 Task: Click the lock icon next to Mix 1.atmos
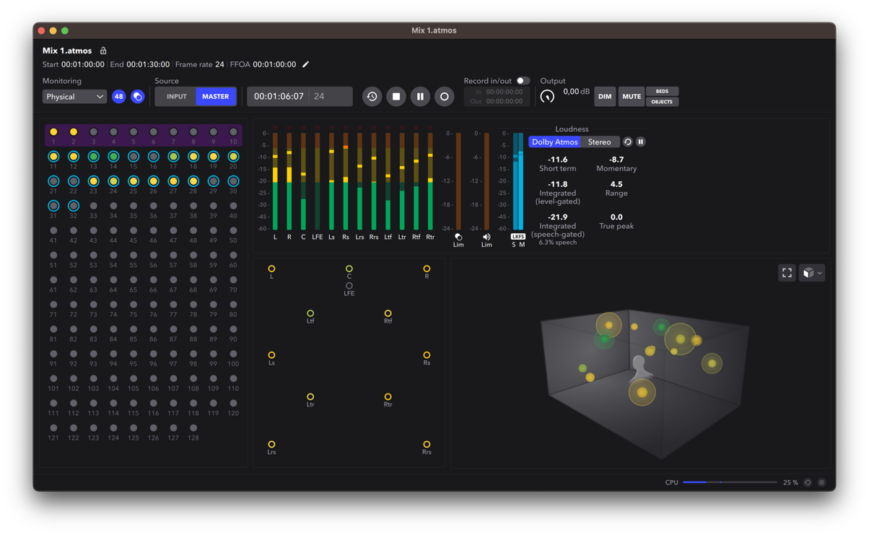point(103,50)
